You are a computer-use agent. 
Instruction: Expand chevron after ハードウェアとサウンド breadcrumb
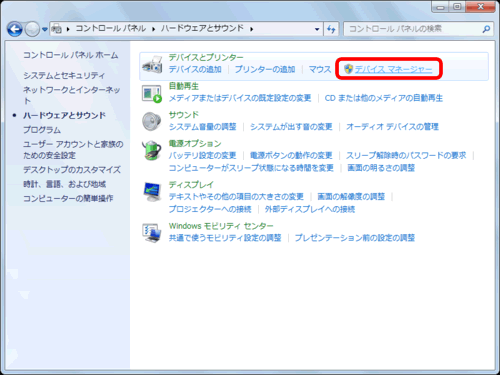(252, 29)
